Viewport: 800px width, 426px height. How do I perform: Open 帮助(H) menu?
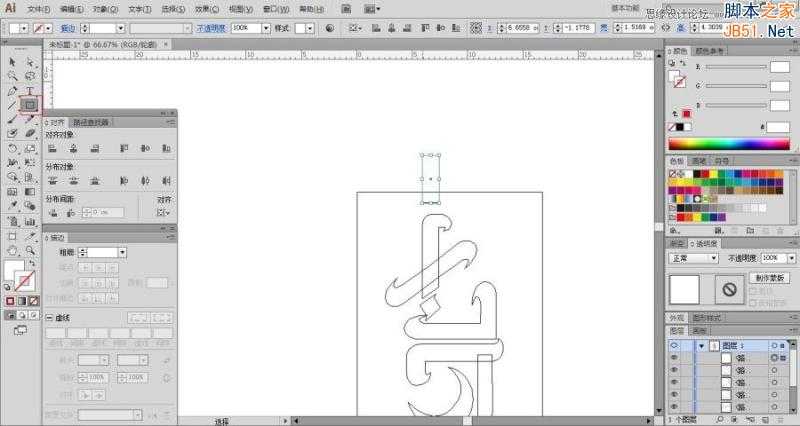pos(311,9)
